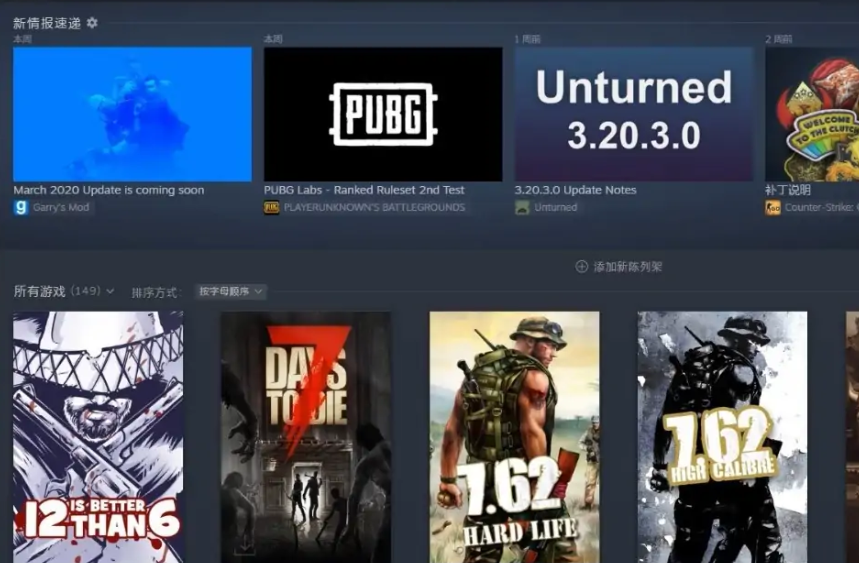This screenshot has height=563, width=859.
Task: Open the PUBG logo news thumbnail
Action: 383,114
